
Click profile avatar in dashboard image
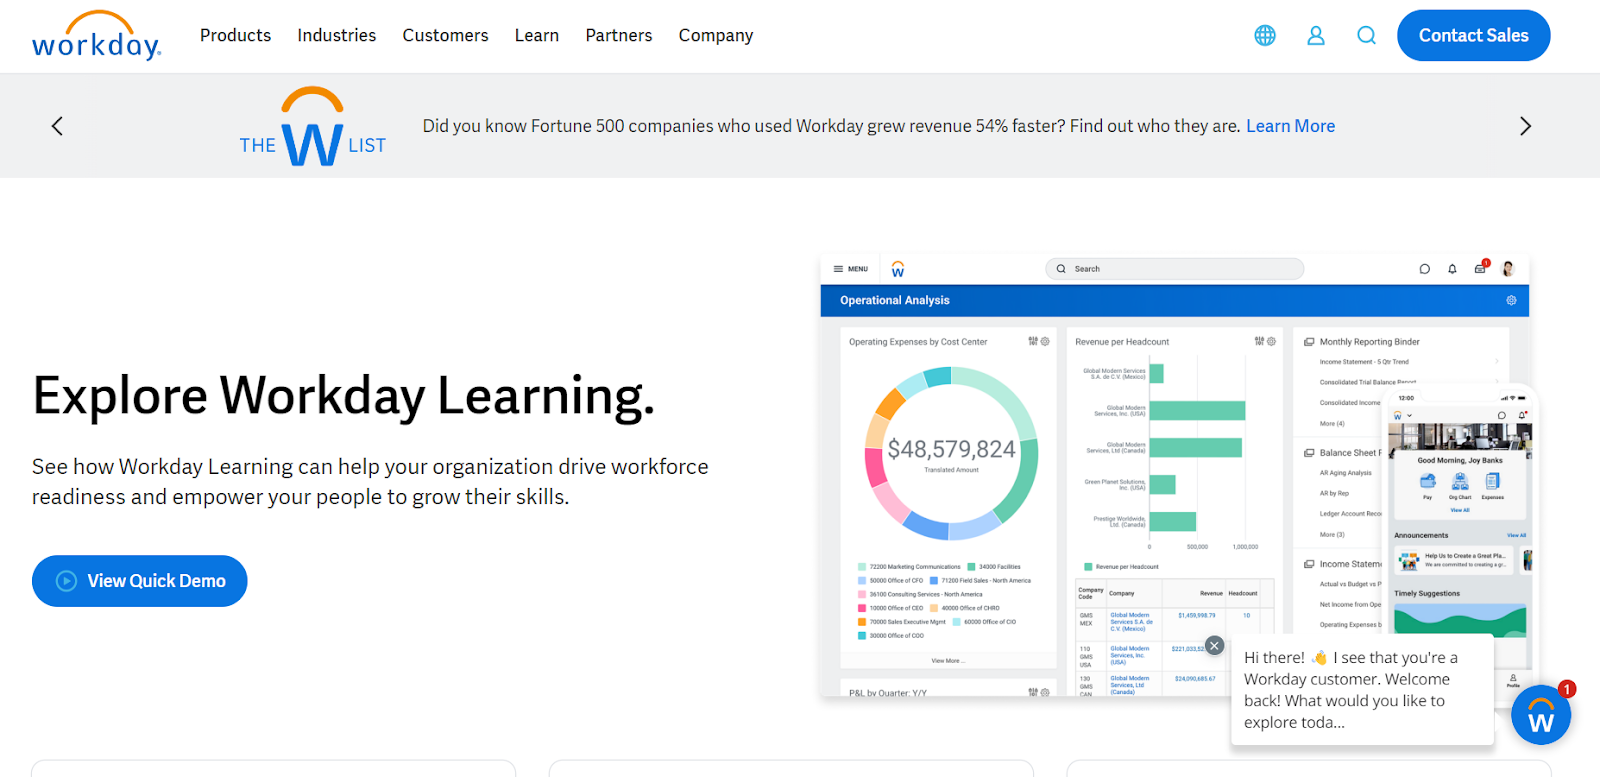[x=1508, y=269]
